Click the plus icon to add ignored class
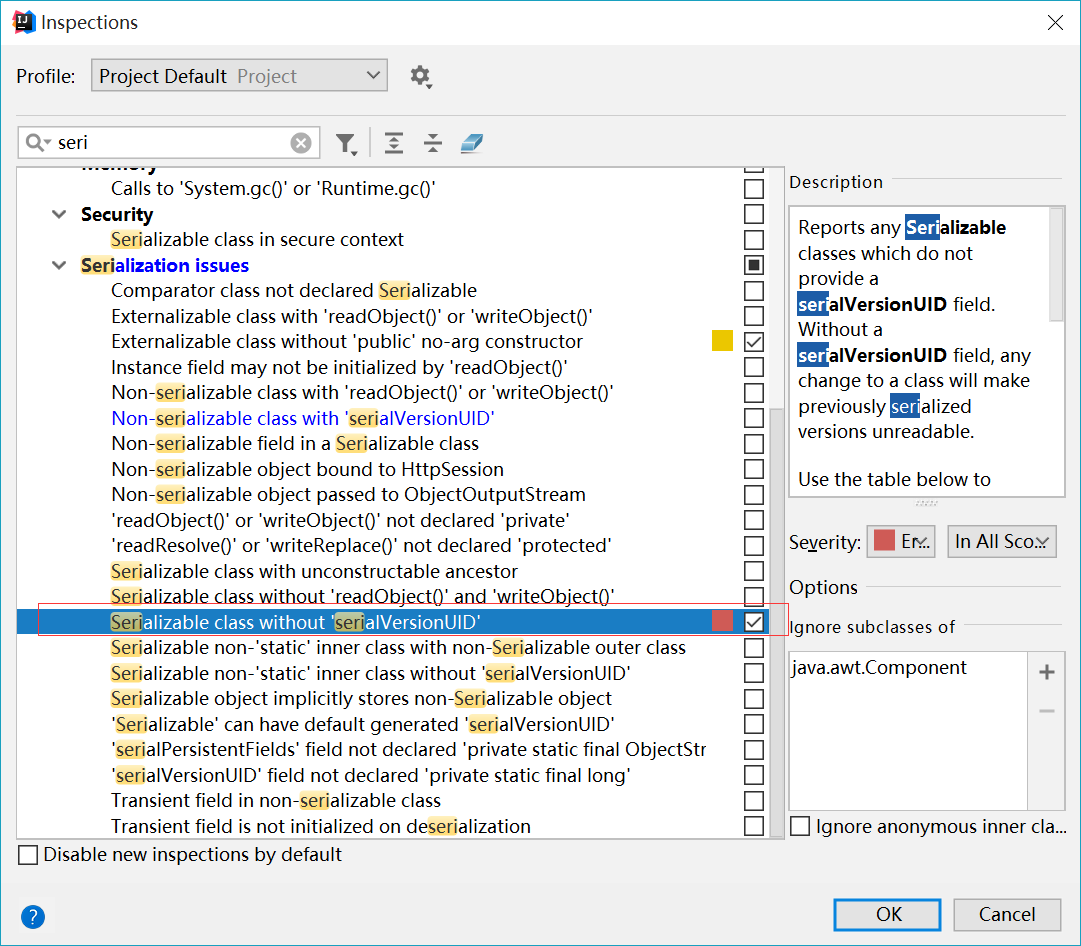Viewport: 1081px width, 946px height. [x=1047, y=672]
